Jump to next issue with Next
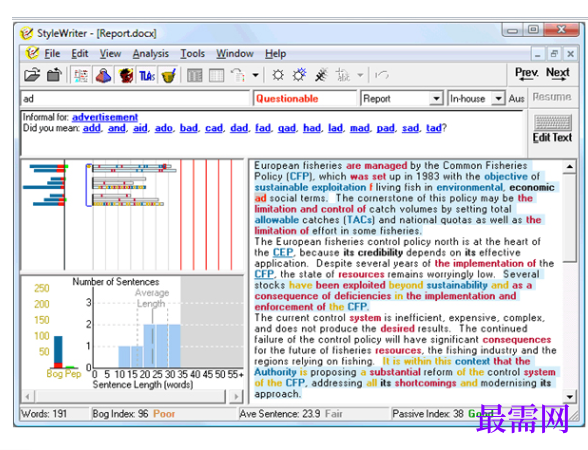The height and width of the screenshot is (450, 588). pyautogui.click(x=558, y=73)
